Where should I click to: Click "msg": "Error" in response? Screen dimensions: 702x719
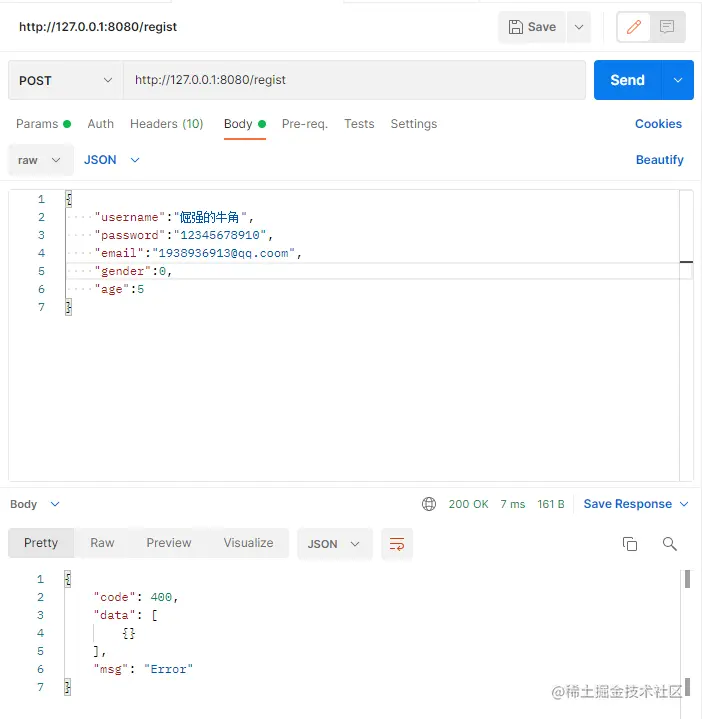click(x=143, y=669)
